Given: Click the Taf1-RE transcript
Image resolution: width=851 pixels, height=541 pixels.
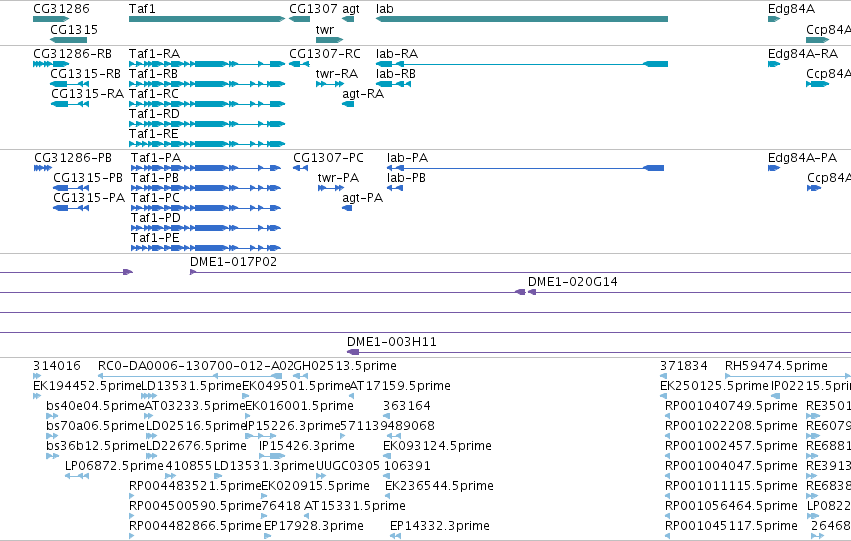Looking at the screenshot, I should 207,144.
